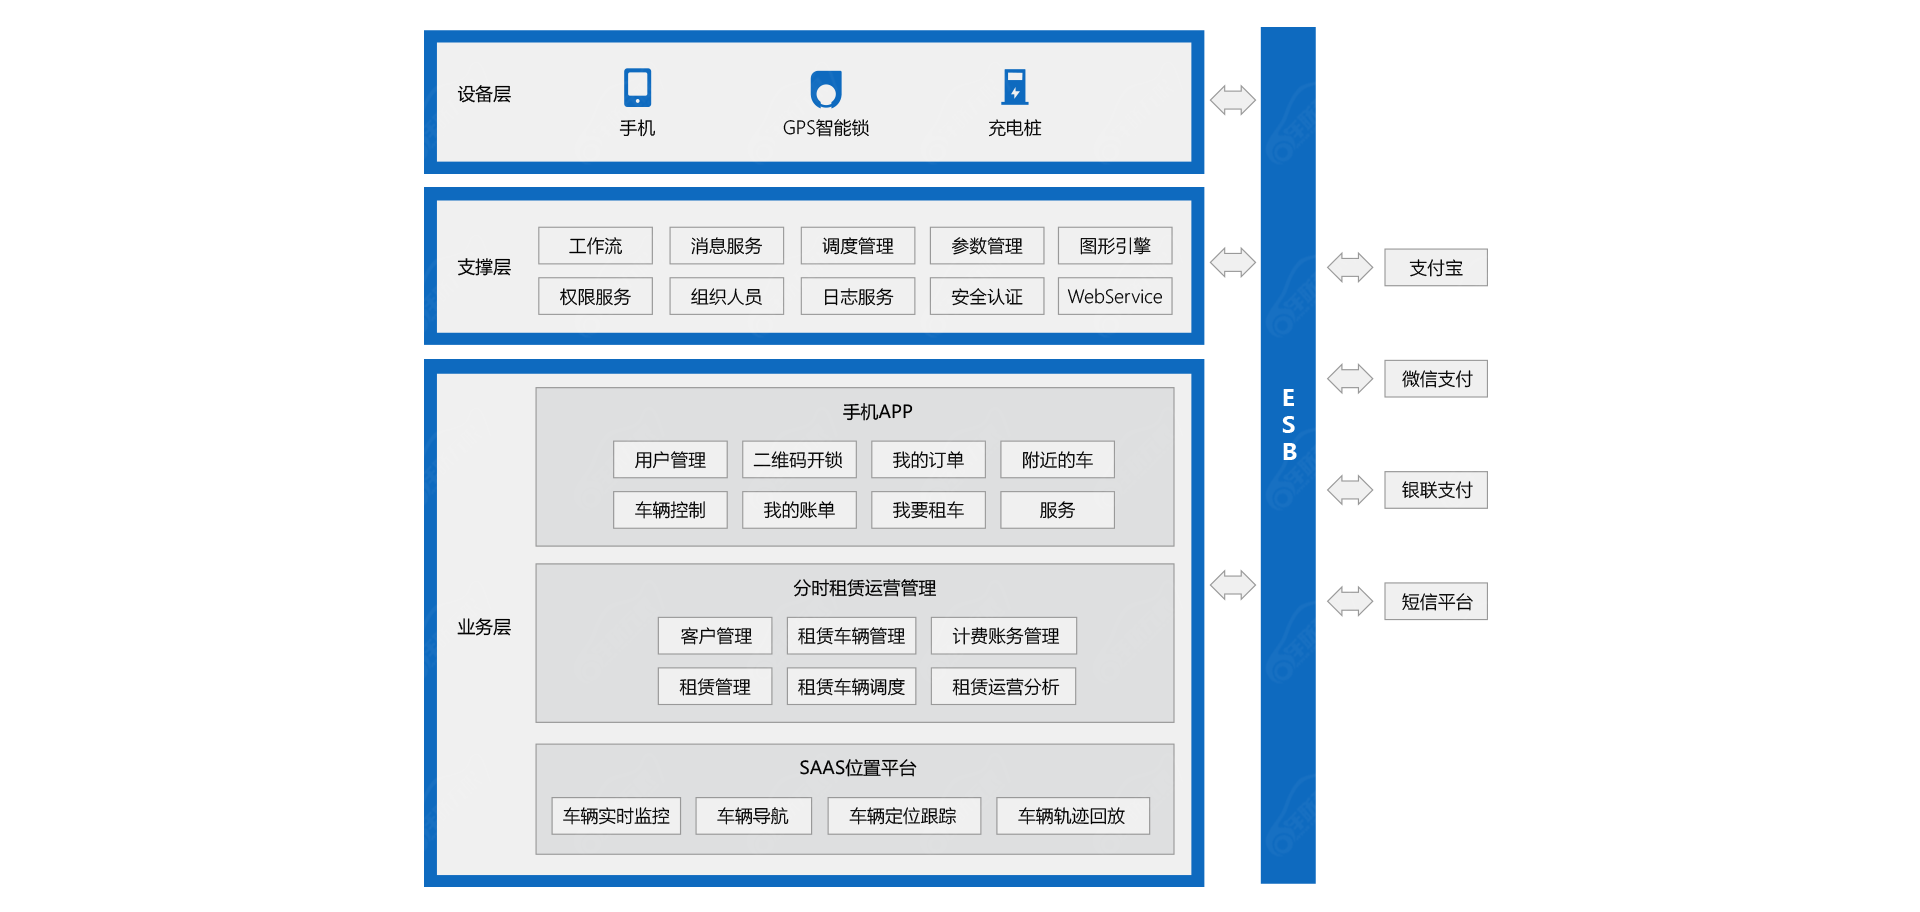Click the 二维码开锁 box
Viewport: 1920px width, 912px height.
(x=798, y=460)
